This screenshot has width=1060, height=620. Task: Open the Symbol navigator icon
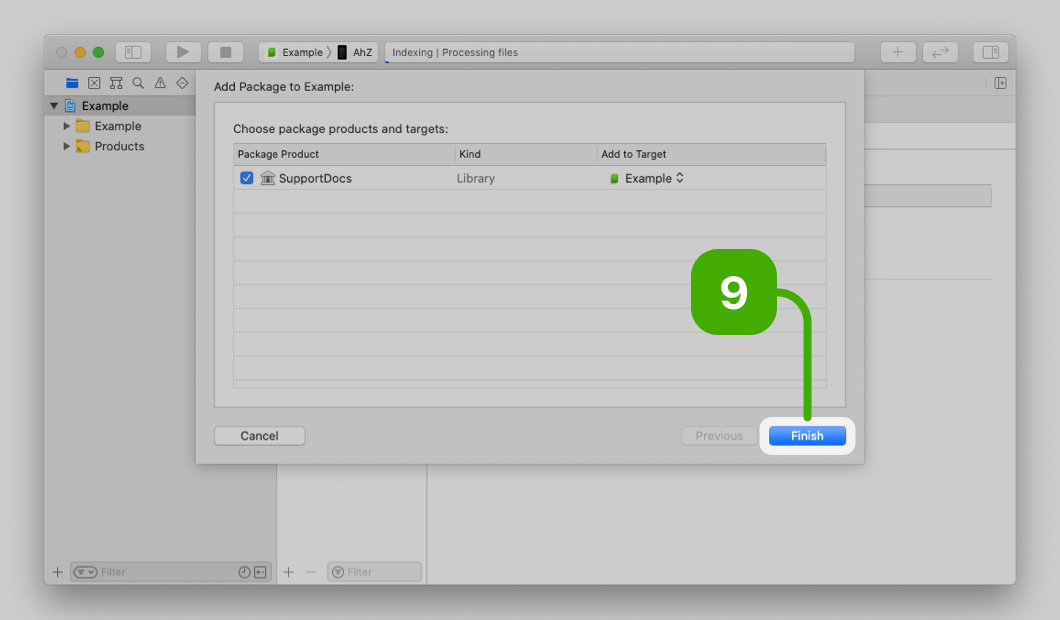[x=116, y=83]
